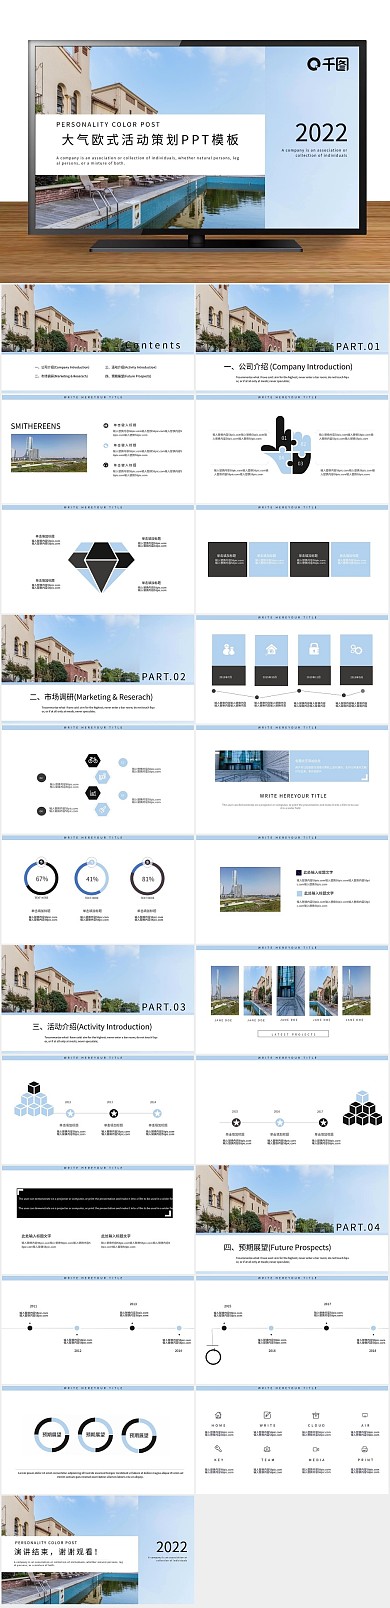The image size is (390, 1608).
Task: Click the CLOUD icon
Action: tap(316, 1415)
